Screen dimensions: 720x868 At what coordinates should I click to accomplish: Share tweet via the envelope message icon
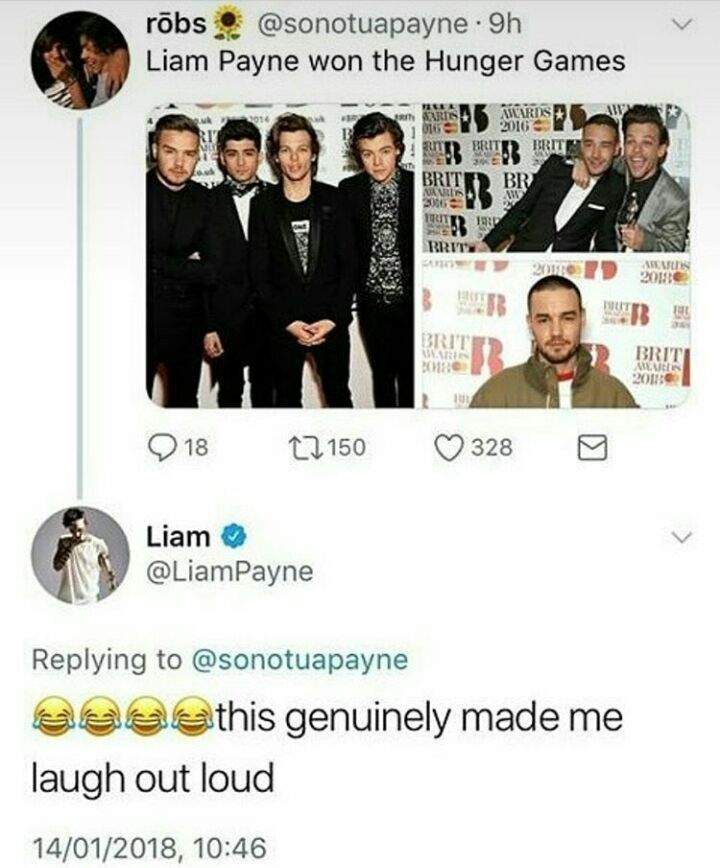[593, 448]
